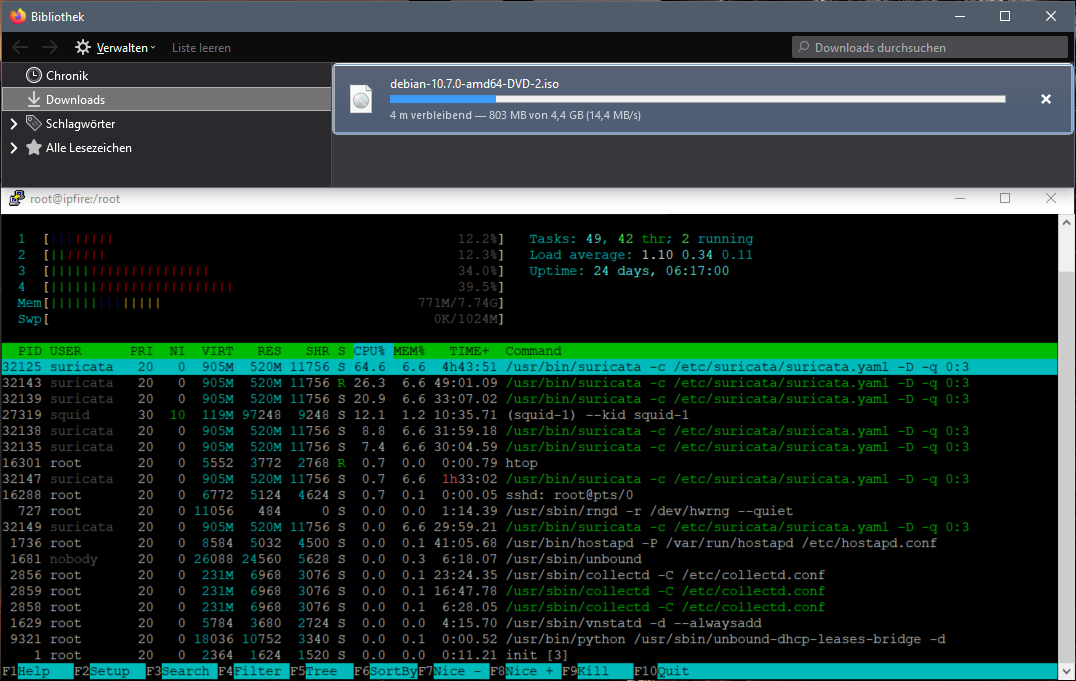Click F10 Quit in htop footer
Viewport: 1076px width, 681px height.
[x=662, y=671]
